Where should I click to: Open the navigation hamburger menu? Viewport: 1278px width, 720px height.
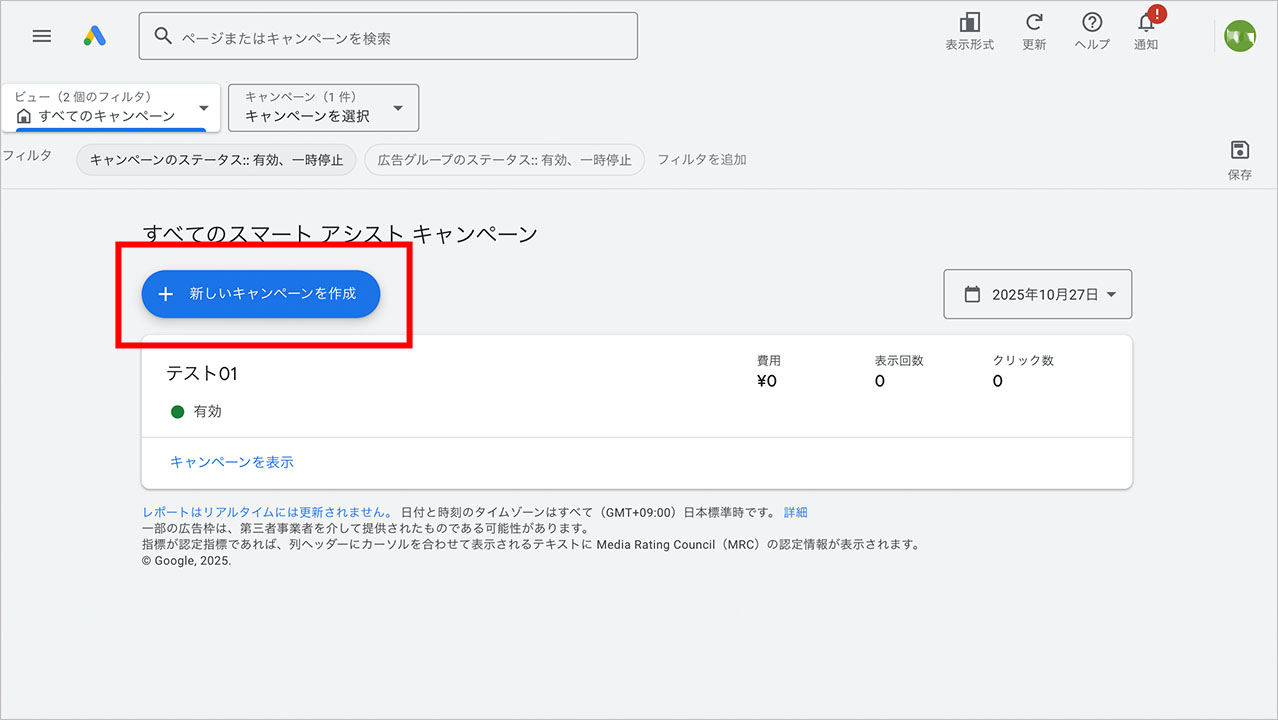[x=41, y=36]
